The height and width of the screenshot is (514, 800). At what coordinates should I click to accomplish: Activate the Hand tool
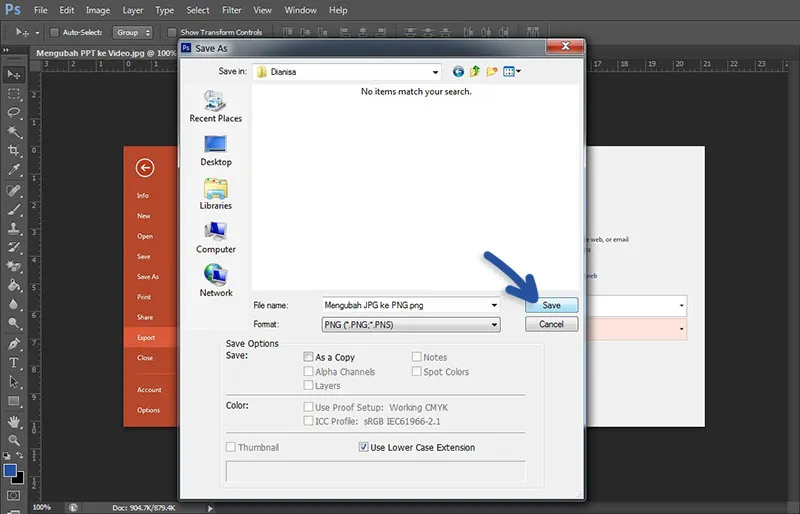pos(14,420)
